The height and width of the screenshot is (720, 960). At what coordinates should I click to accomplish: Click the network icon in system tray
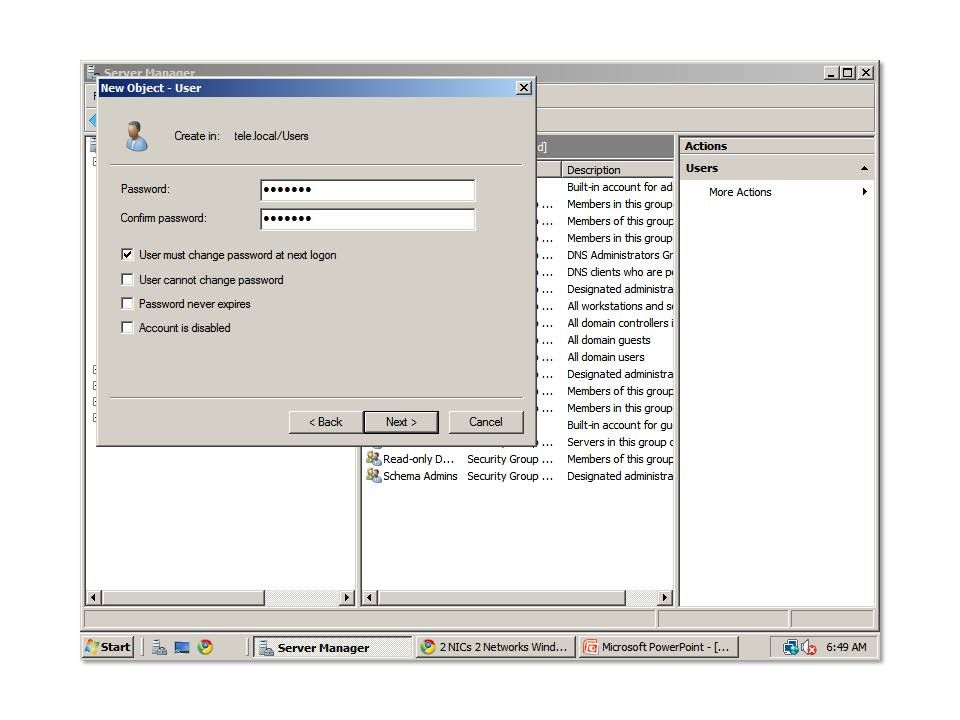coord(791,647)
